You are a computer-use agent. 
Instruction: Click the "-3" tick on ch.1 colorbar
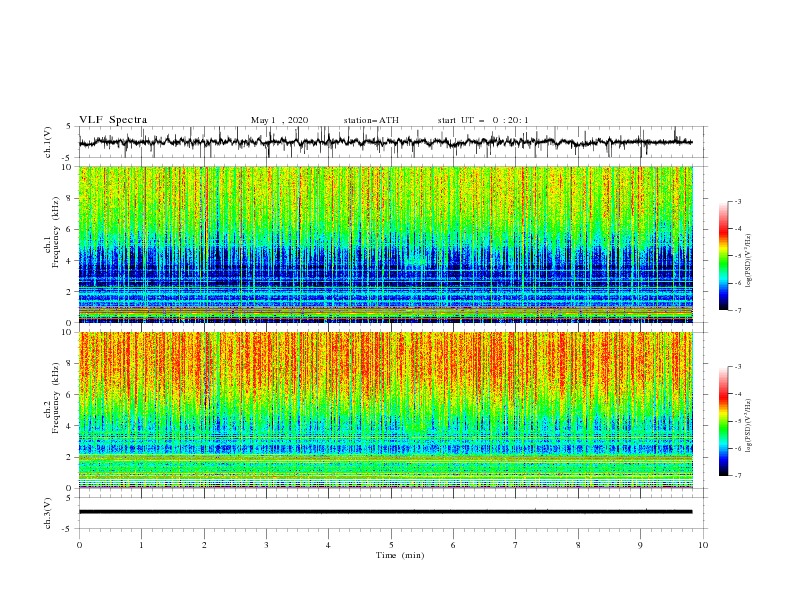click(x=737, y=201)
